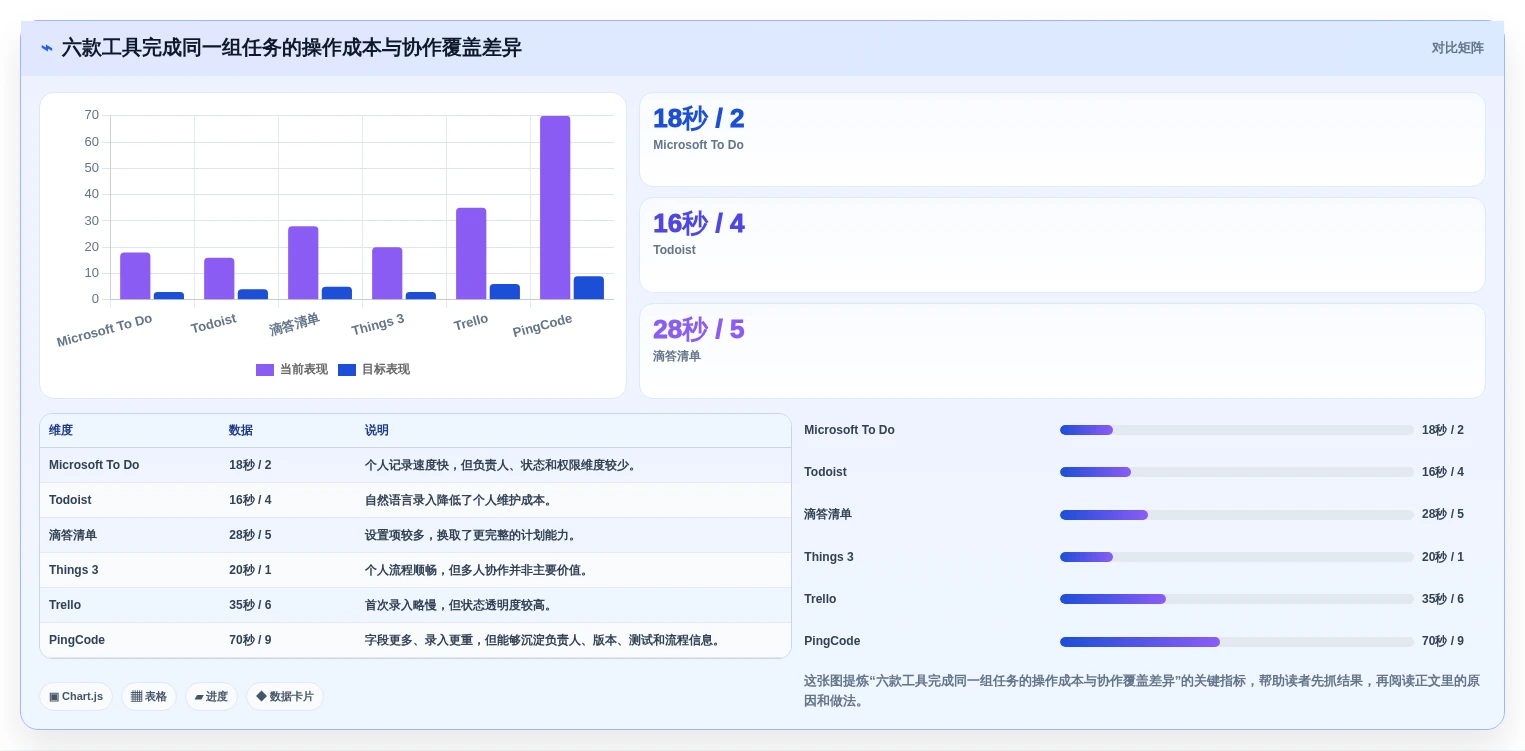Click the PingCode x-axis label in chart
The image size is (1525, 751).
[x=542, y=325]
